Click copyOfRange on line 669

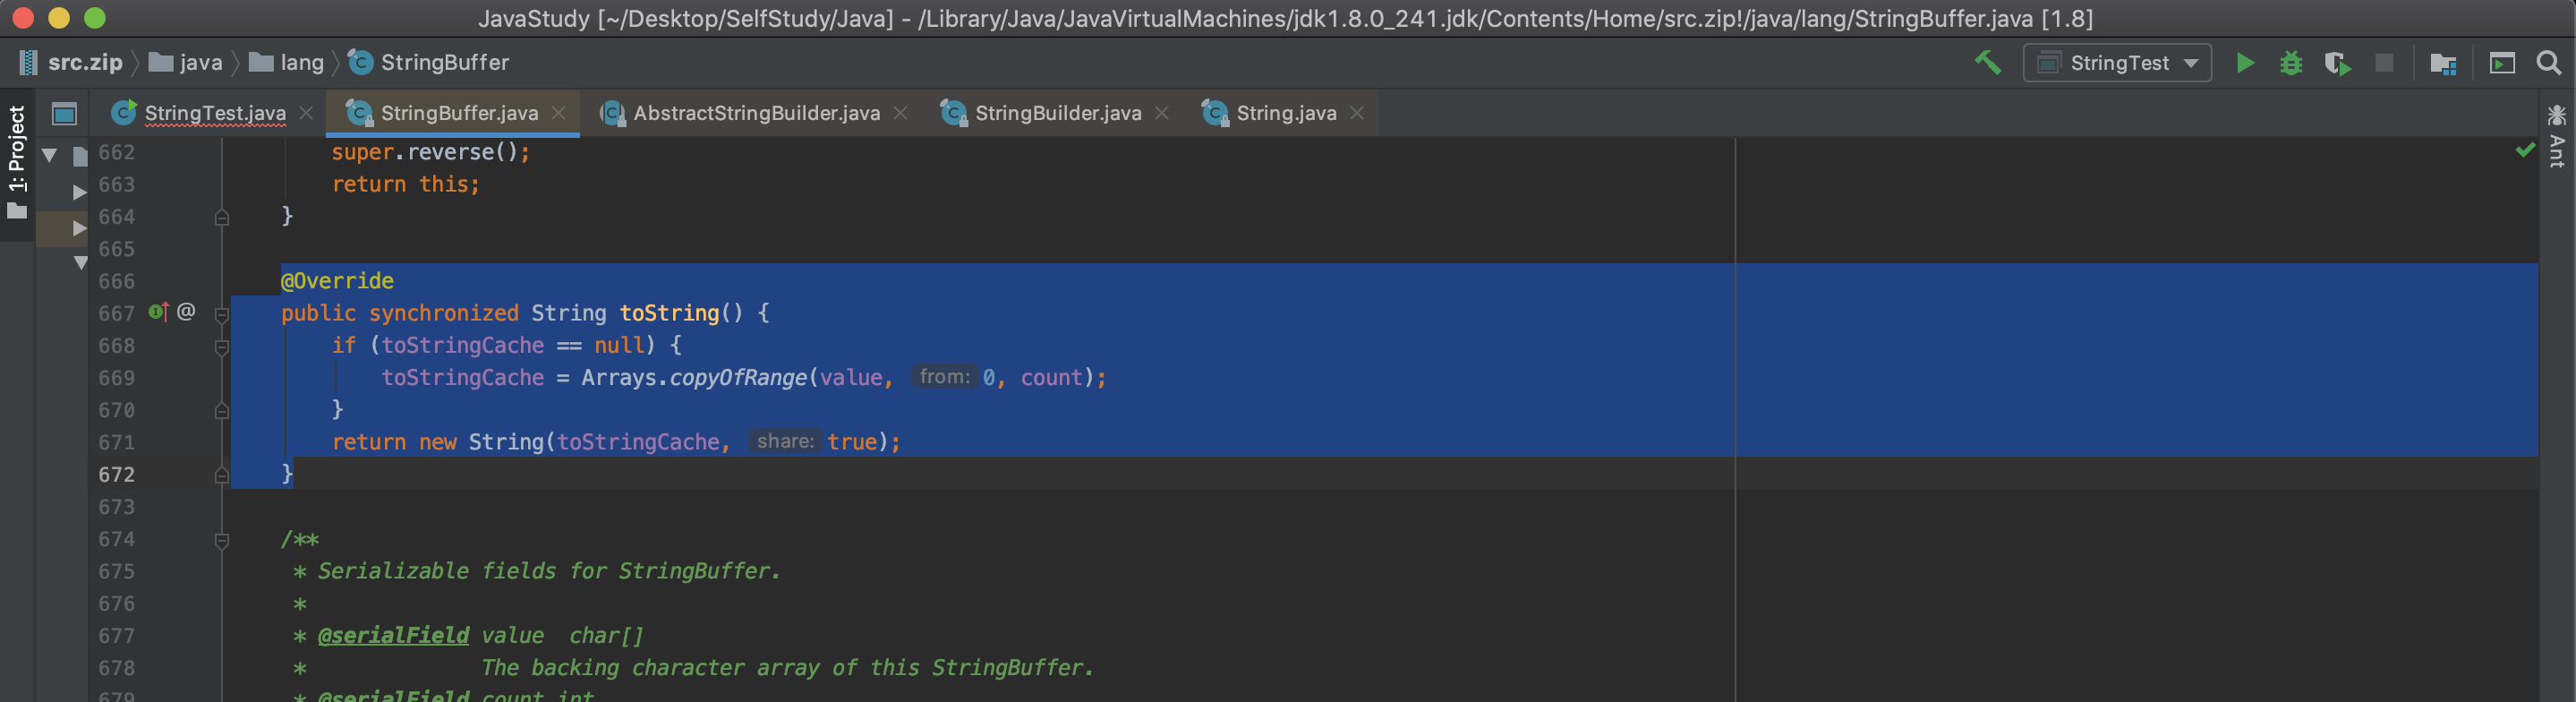(738, 377)
